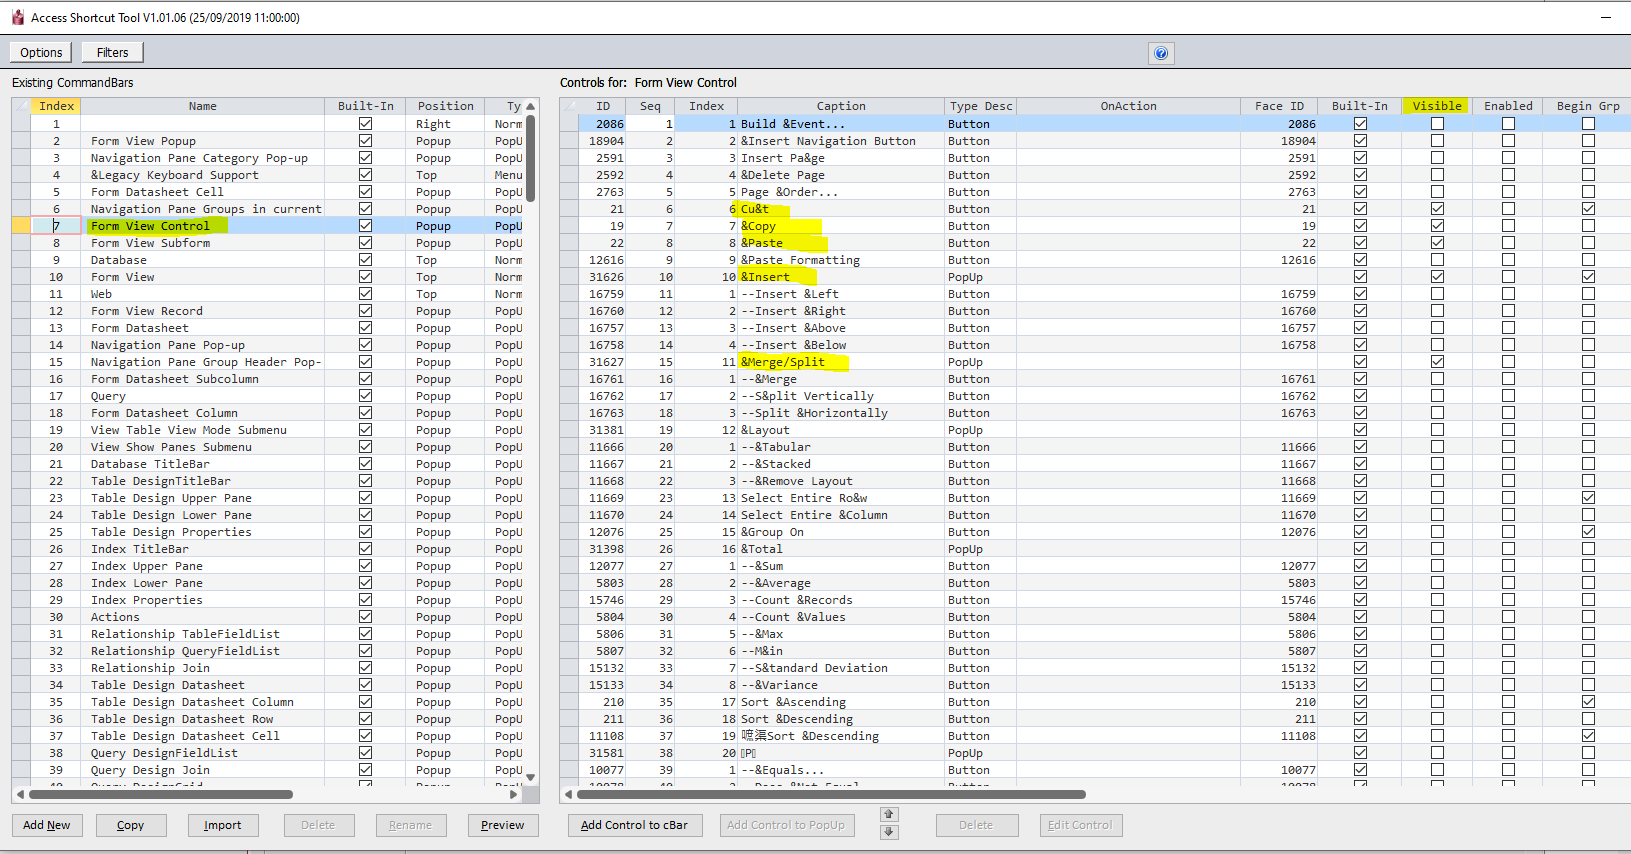The image size is (1631, 854).
Task: Move control down with arrow icon
Action: (889, 832)
